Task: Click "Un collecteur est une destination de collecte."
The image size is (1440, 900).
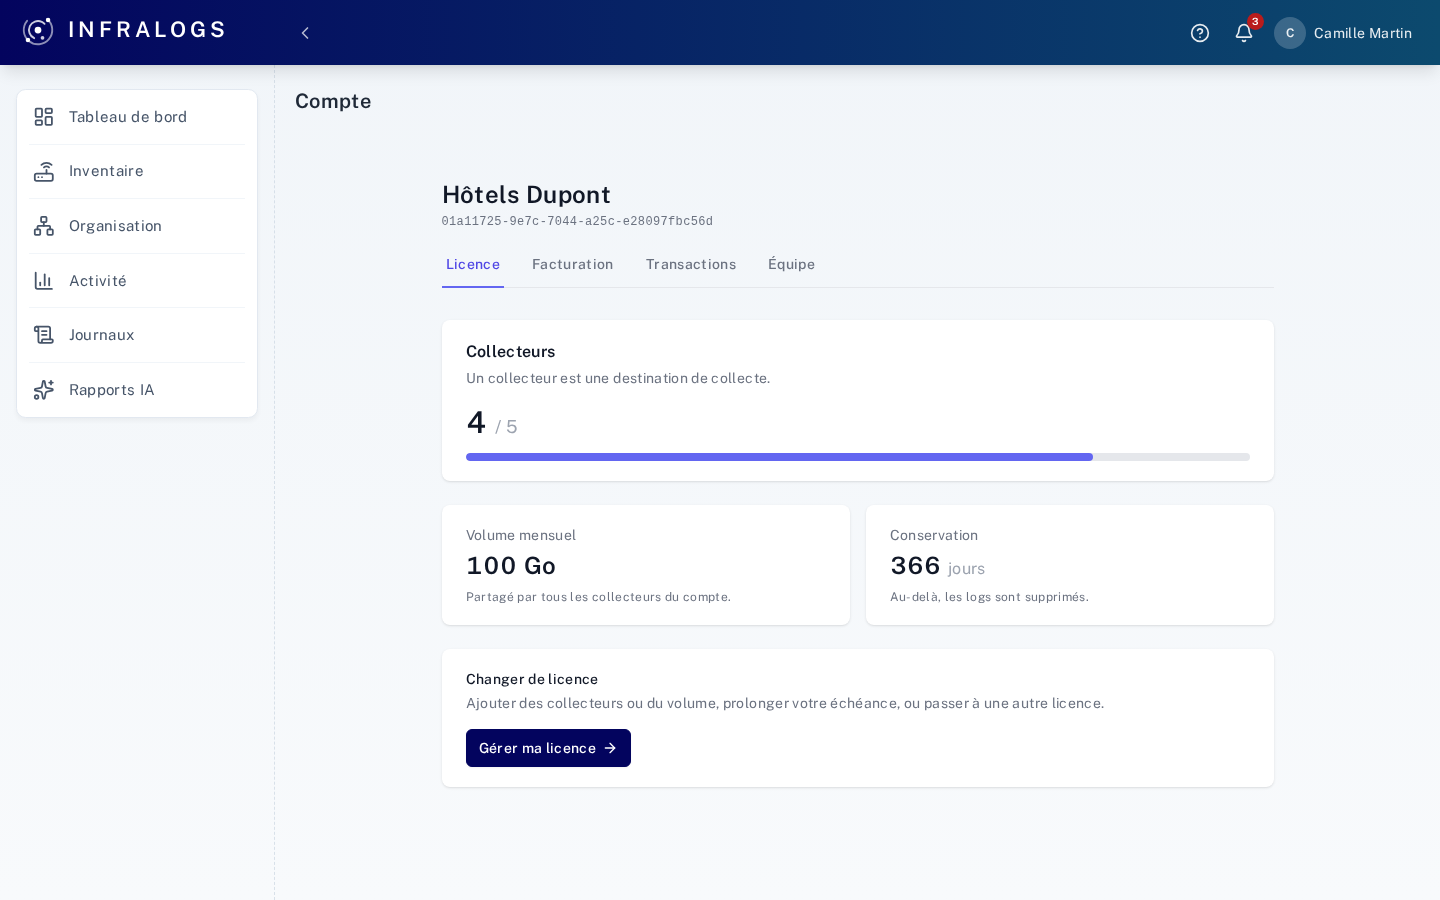Action: (x=618, y=379)
